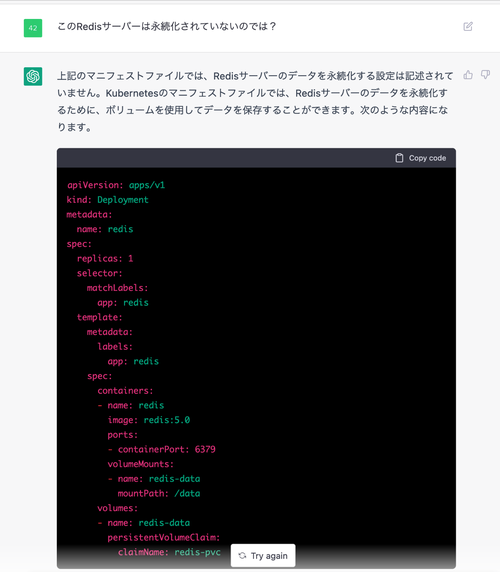Click the green user avatar 42
500x572 pixels.
pos(33,28)
